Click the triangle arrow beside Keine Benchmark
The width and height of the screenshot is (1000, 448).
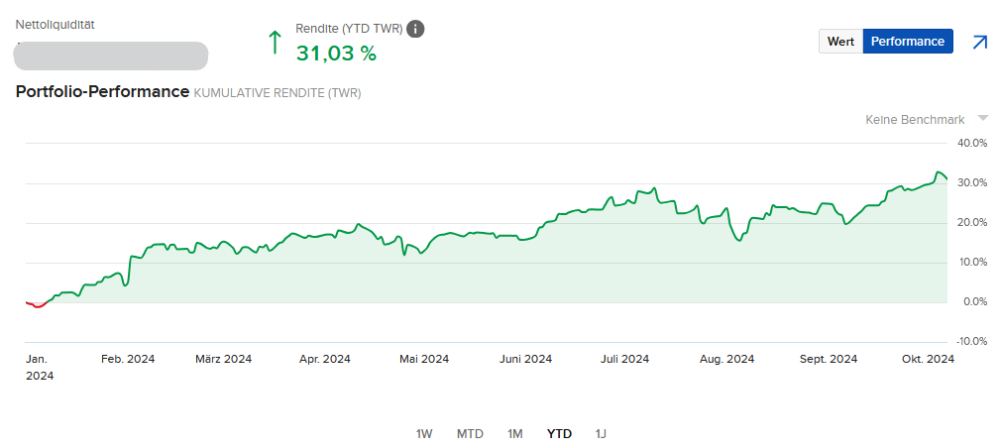pyautogui.click(x=982, y=118)
